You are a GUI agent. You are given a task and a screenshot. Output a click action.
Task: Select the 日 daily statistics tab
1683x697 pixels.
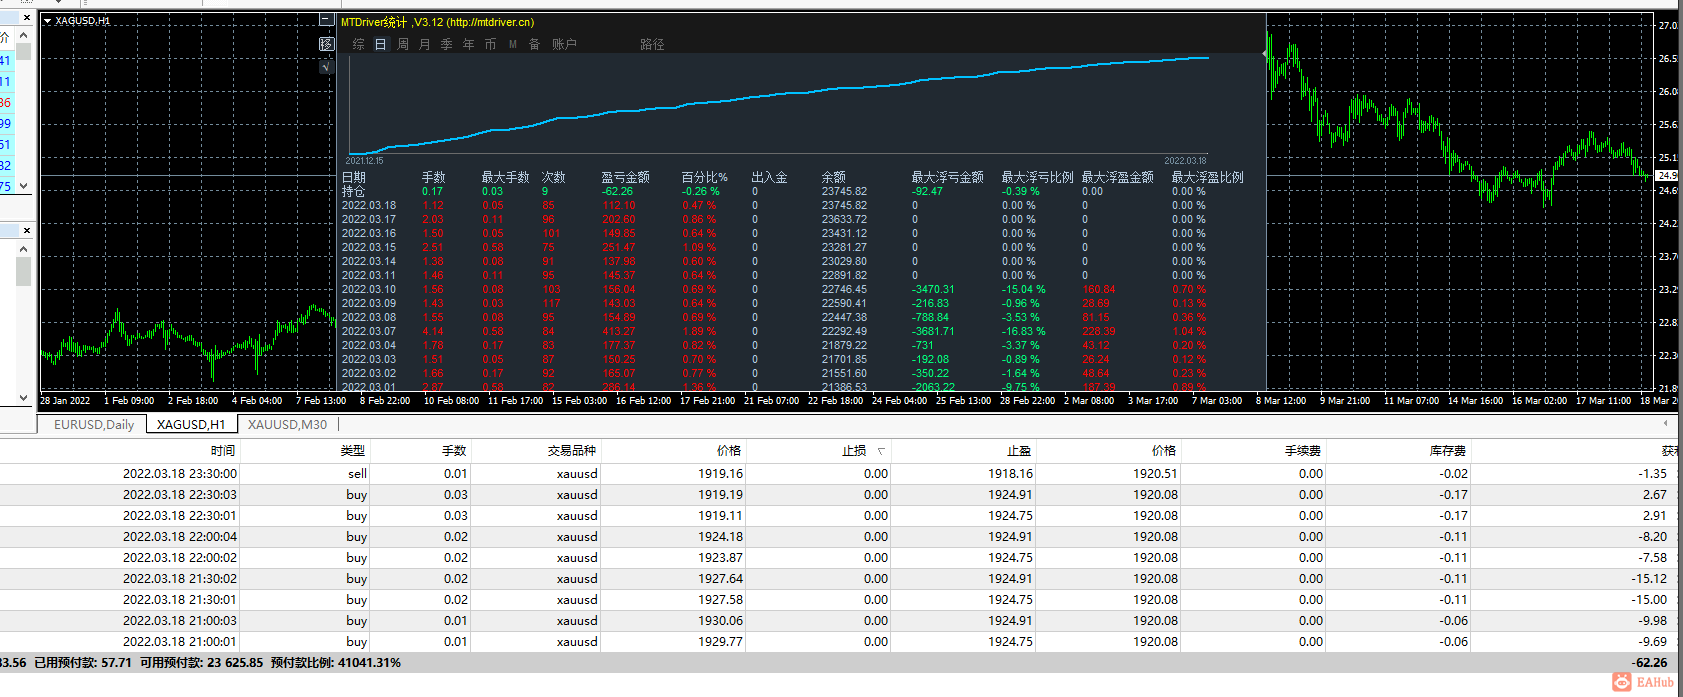(381, 44)
